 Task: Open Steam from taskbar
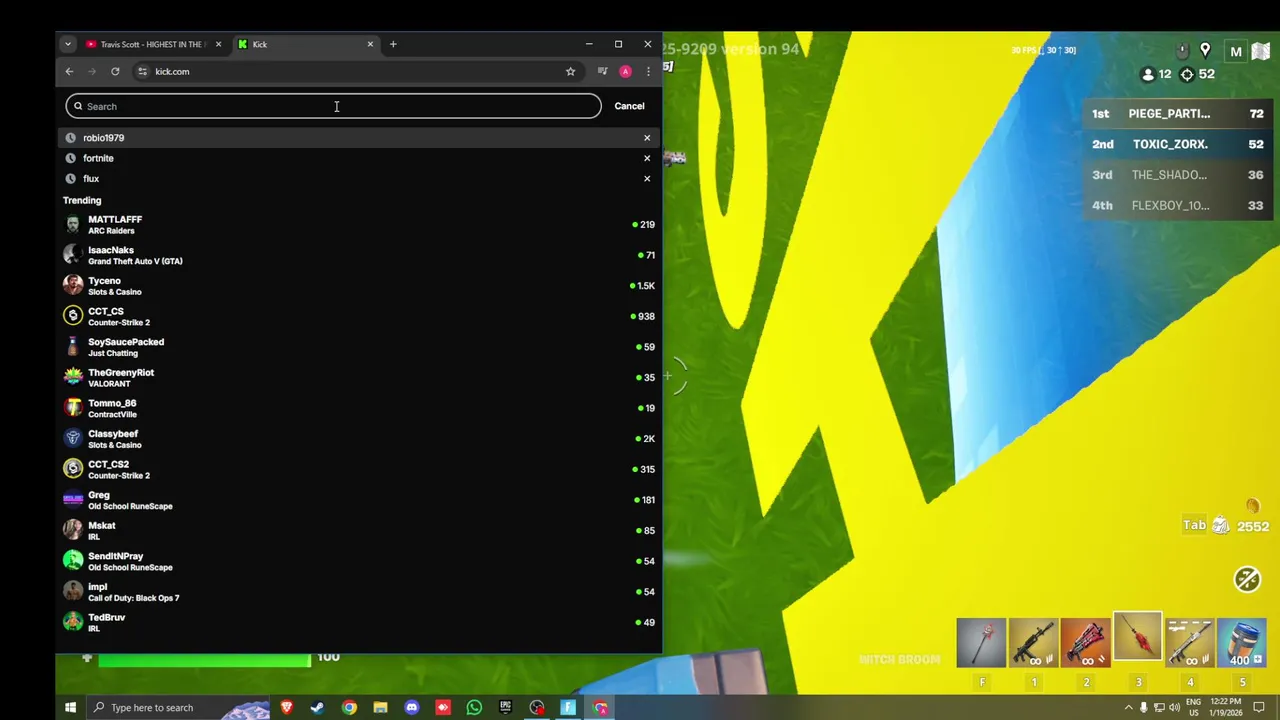(x=317, y=708)
